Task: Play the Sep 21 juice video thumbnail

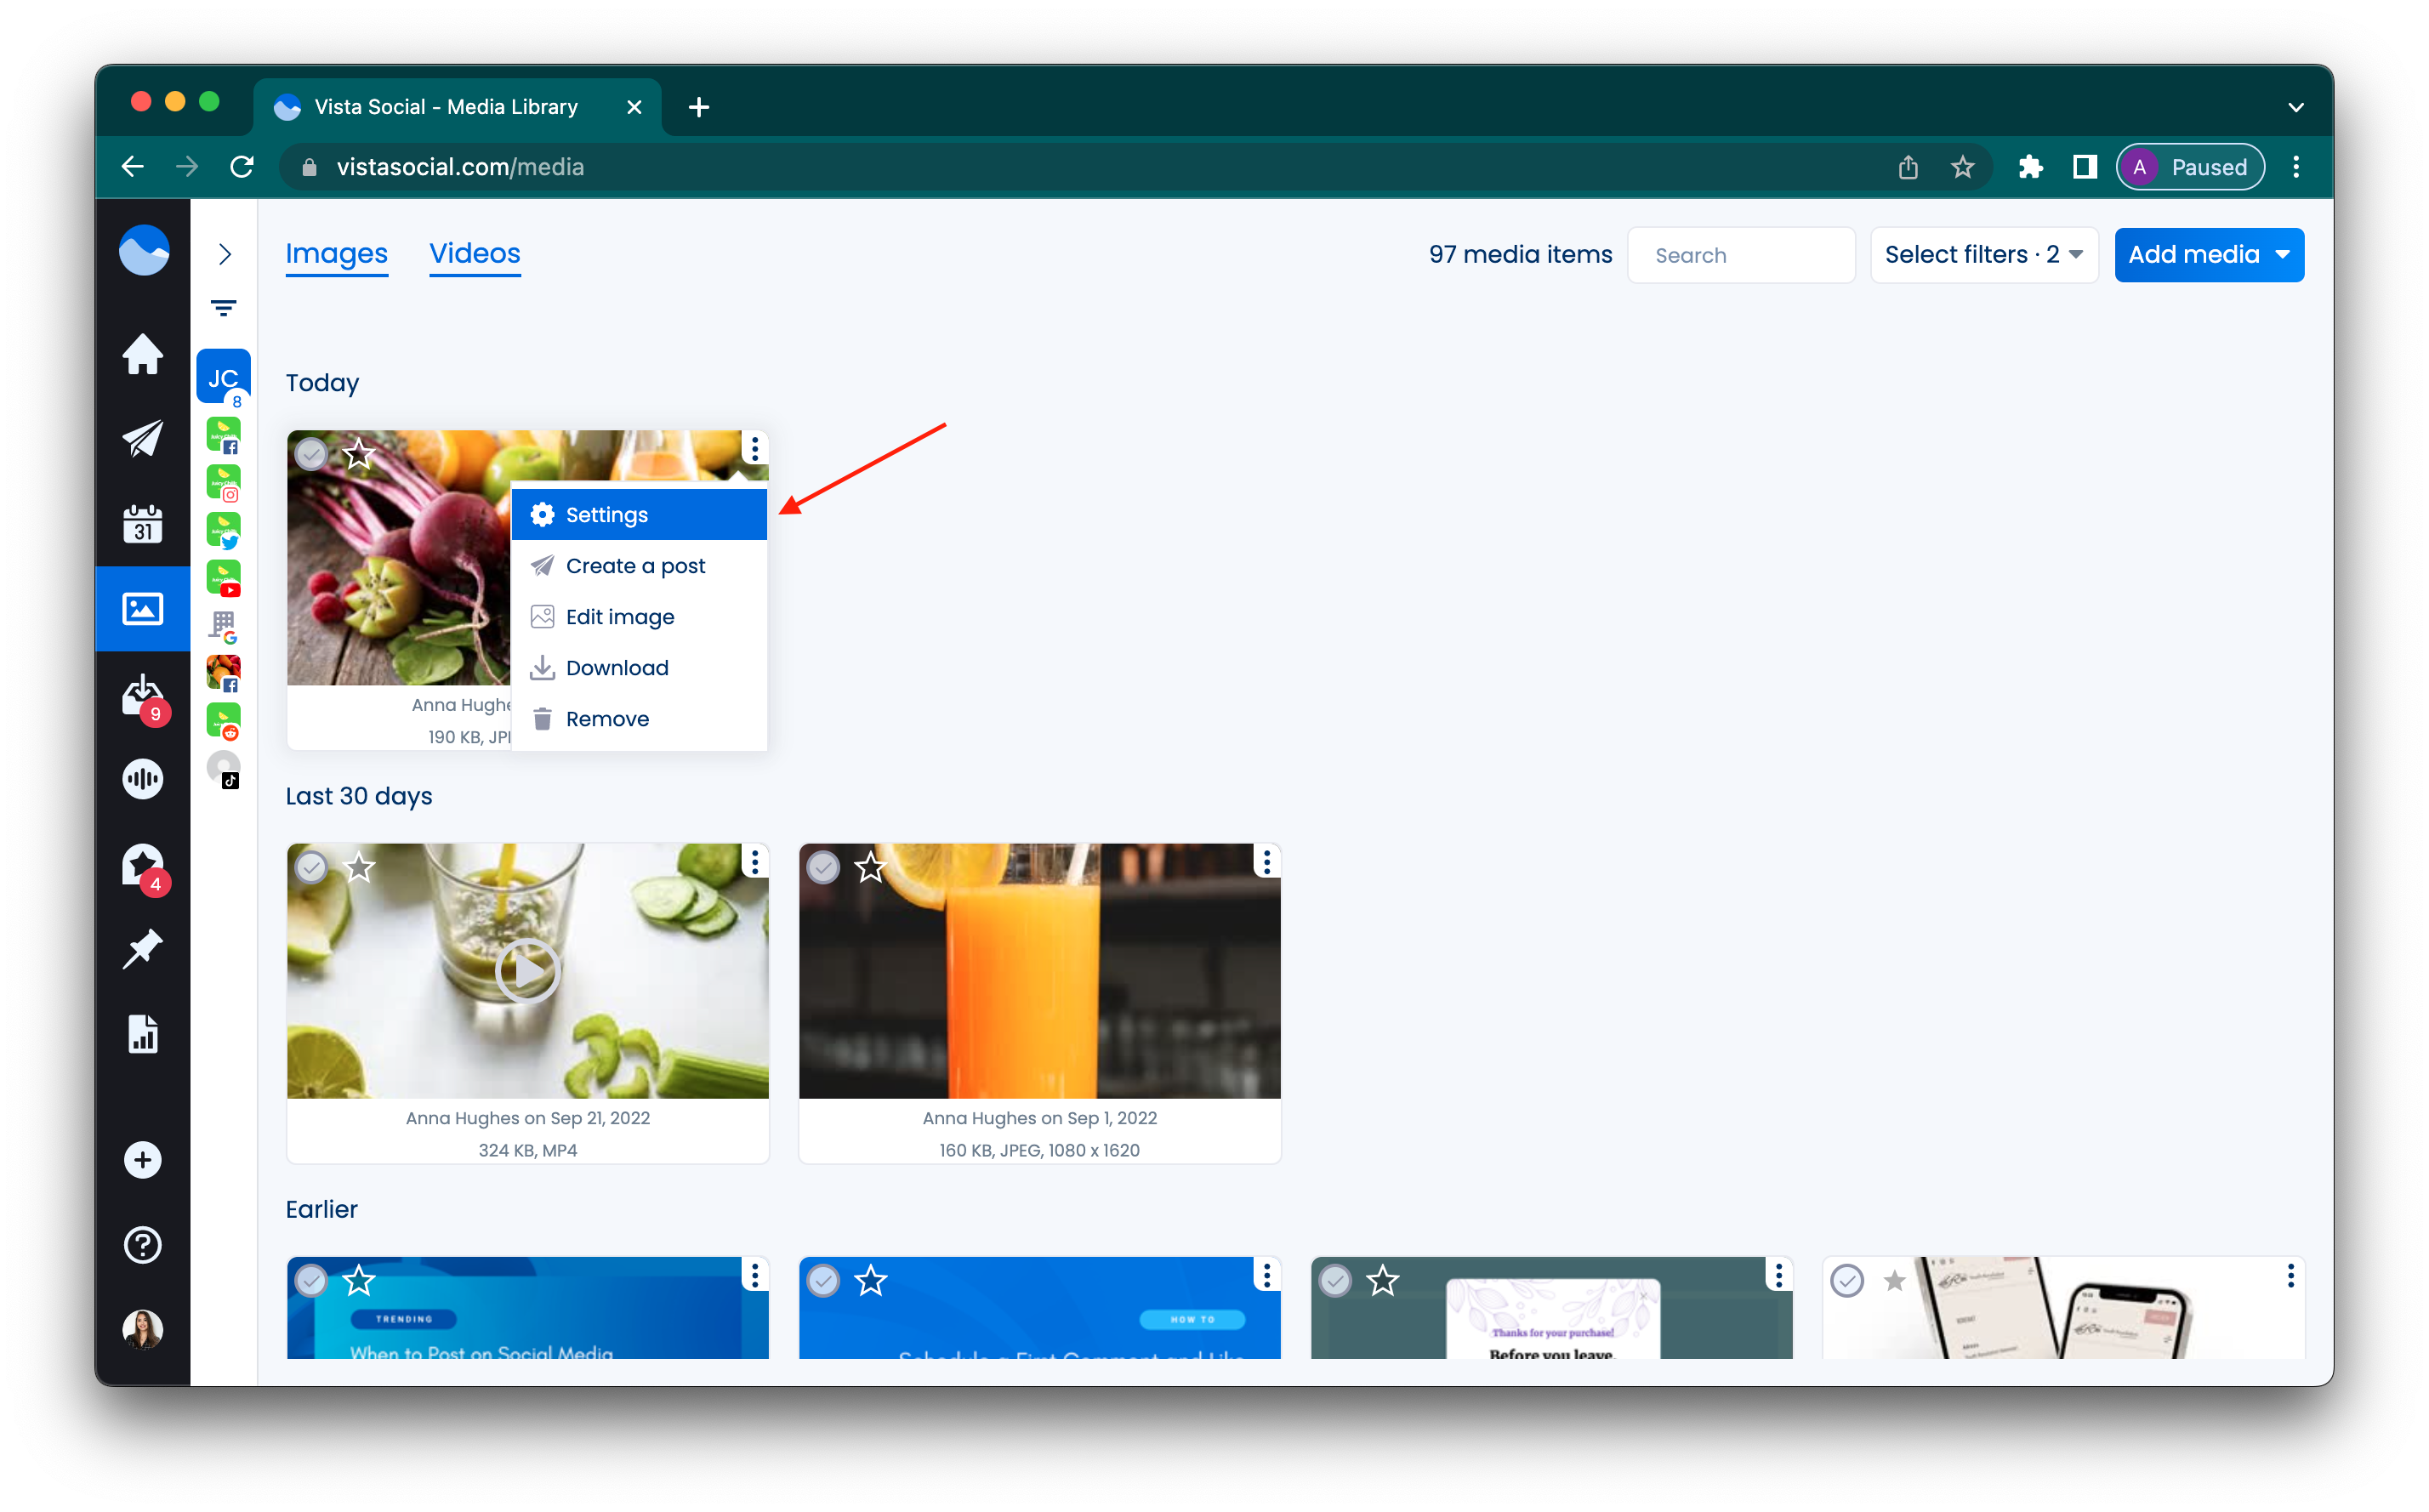Action: pyautogui.click(x=528, y=970)
